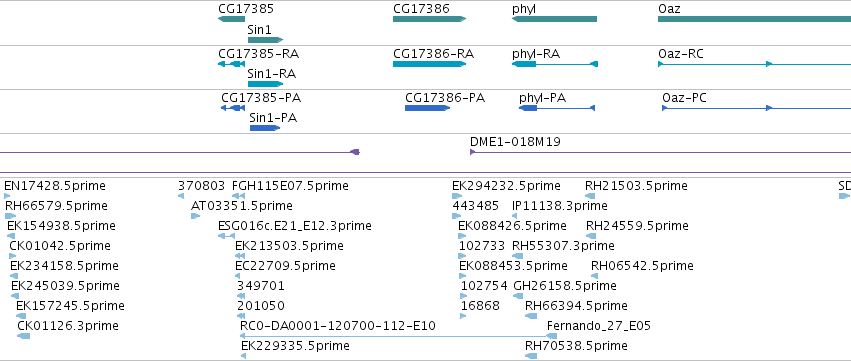Click the CG17386-PA protein label

coord(445,98)
